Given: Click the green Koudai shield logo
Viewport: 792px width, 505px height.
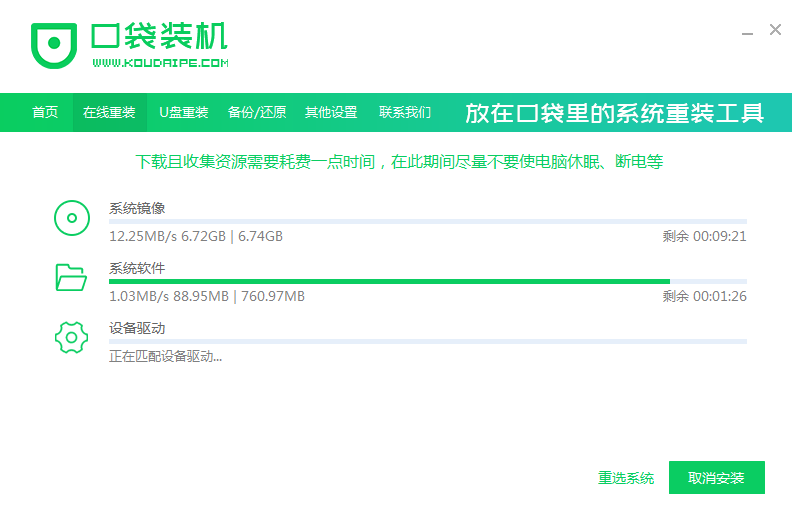Looking at the screenshot, I should click(x=54, y=44).
